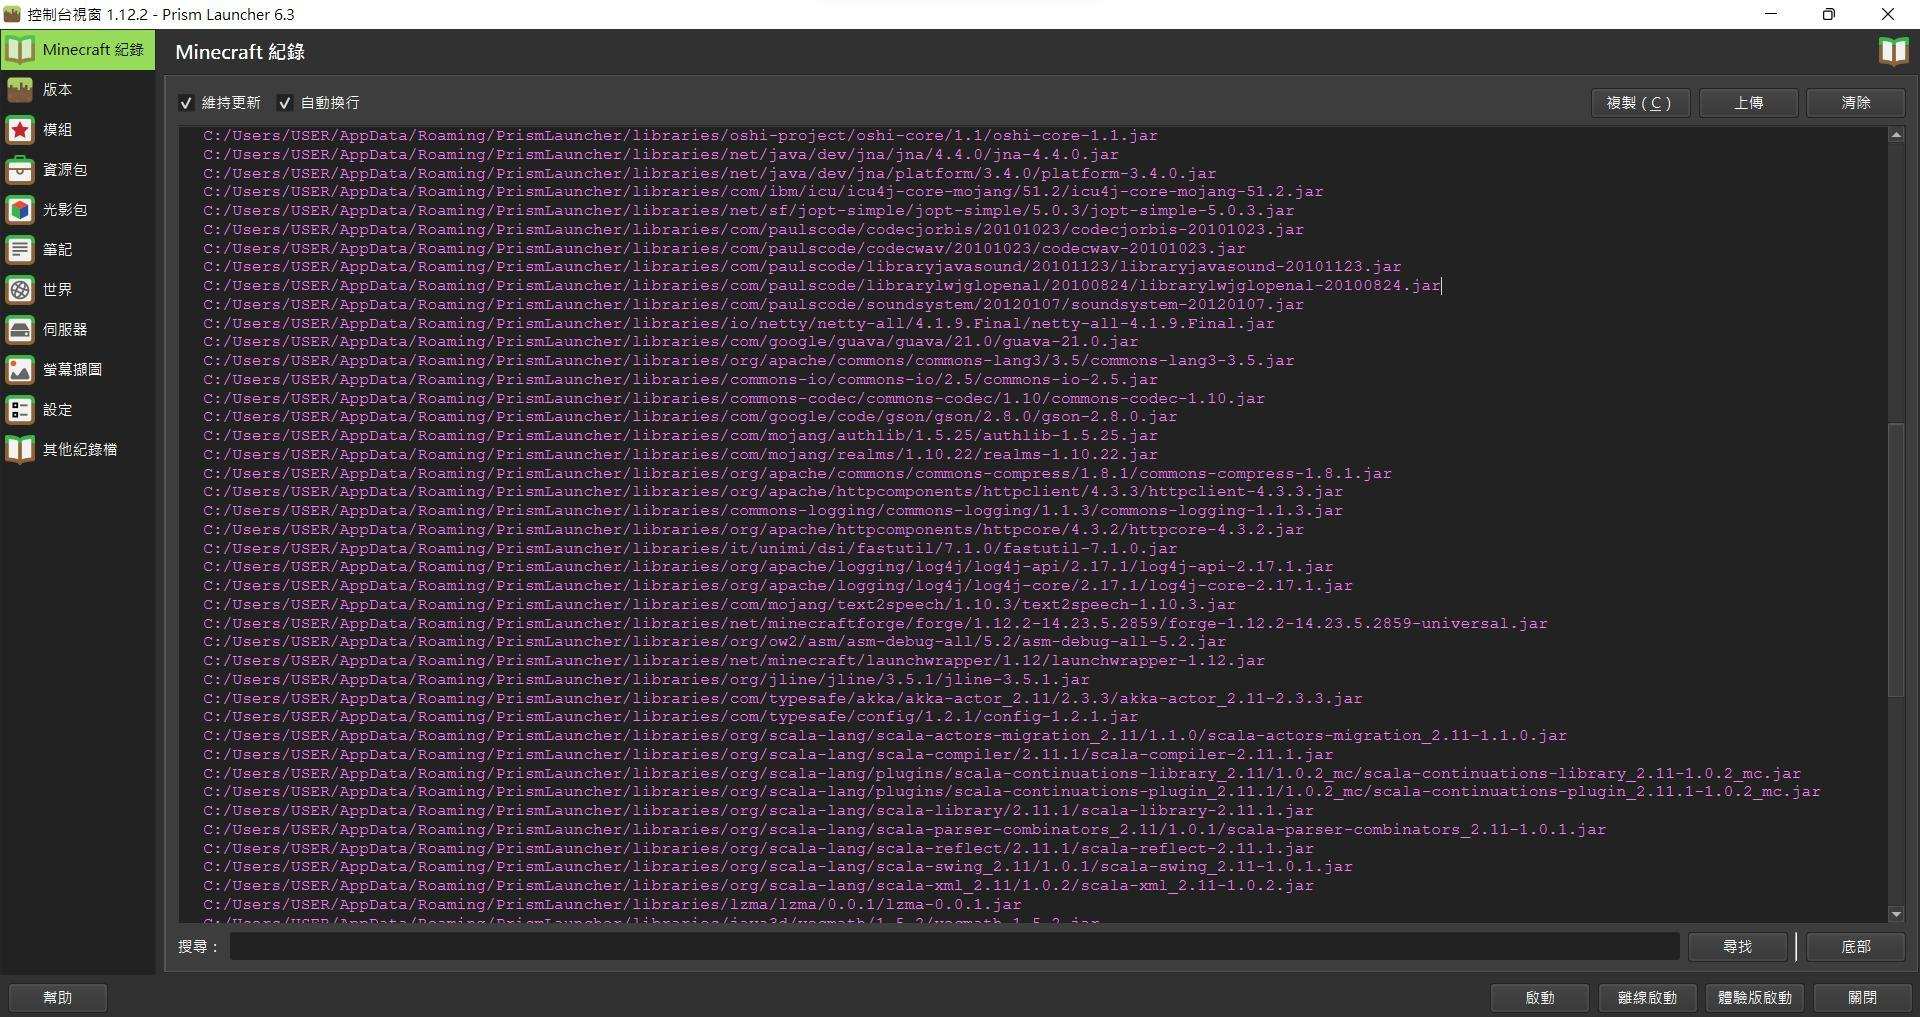Click the log line ending text2speech-1.10.3.jar
Image resolution: width=1920 pixels, height=1017 pixels.
(x=719, y=604)
